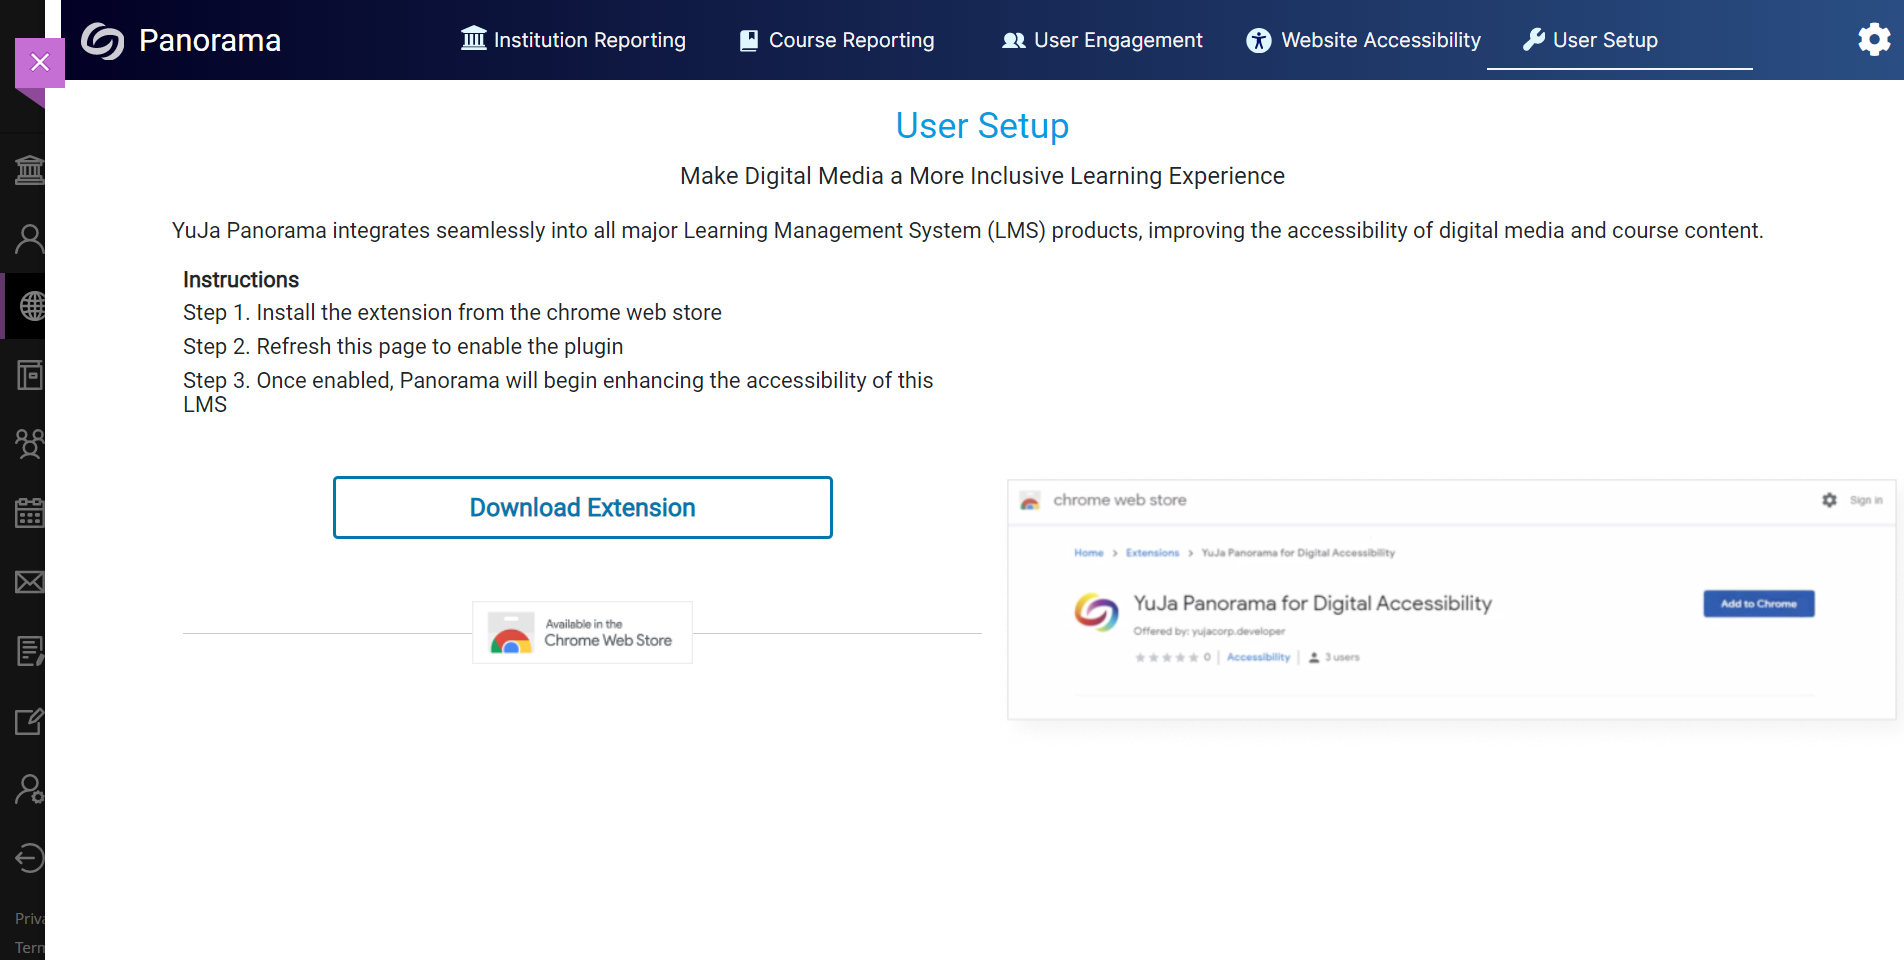Click the reports document icon in the sidebar
The width and height of the screenshot is (1904, 960).
pyautogui.click(x=29, y=651)
